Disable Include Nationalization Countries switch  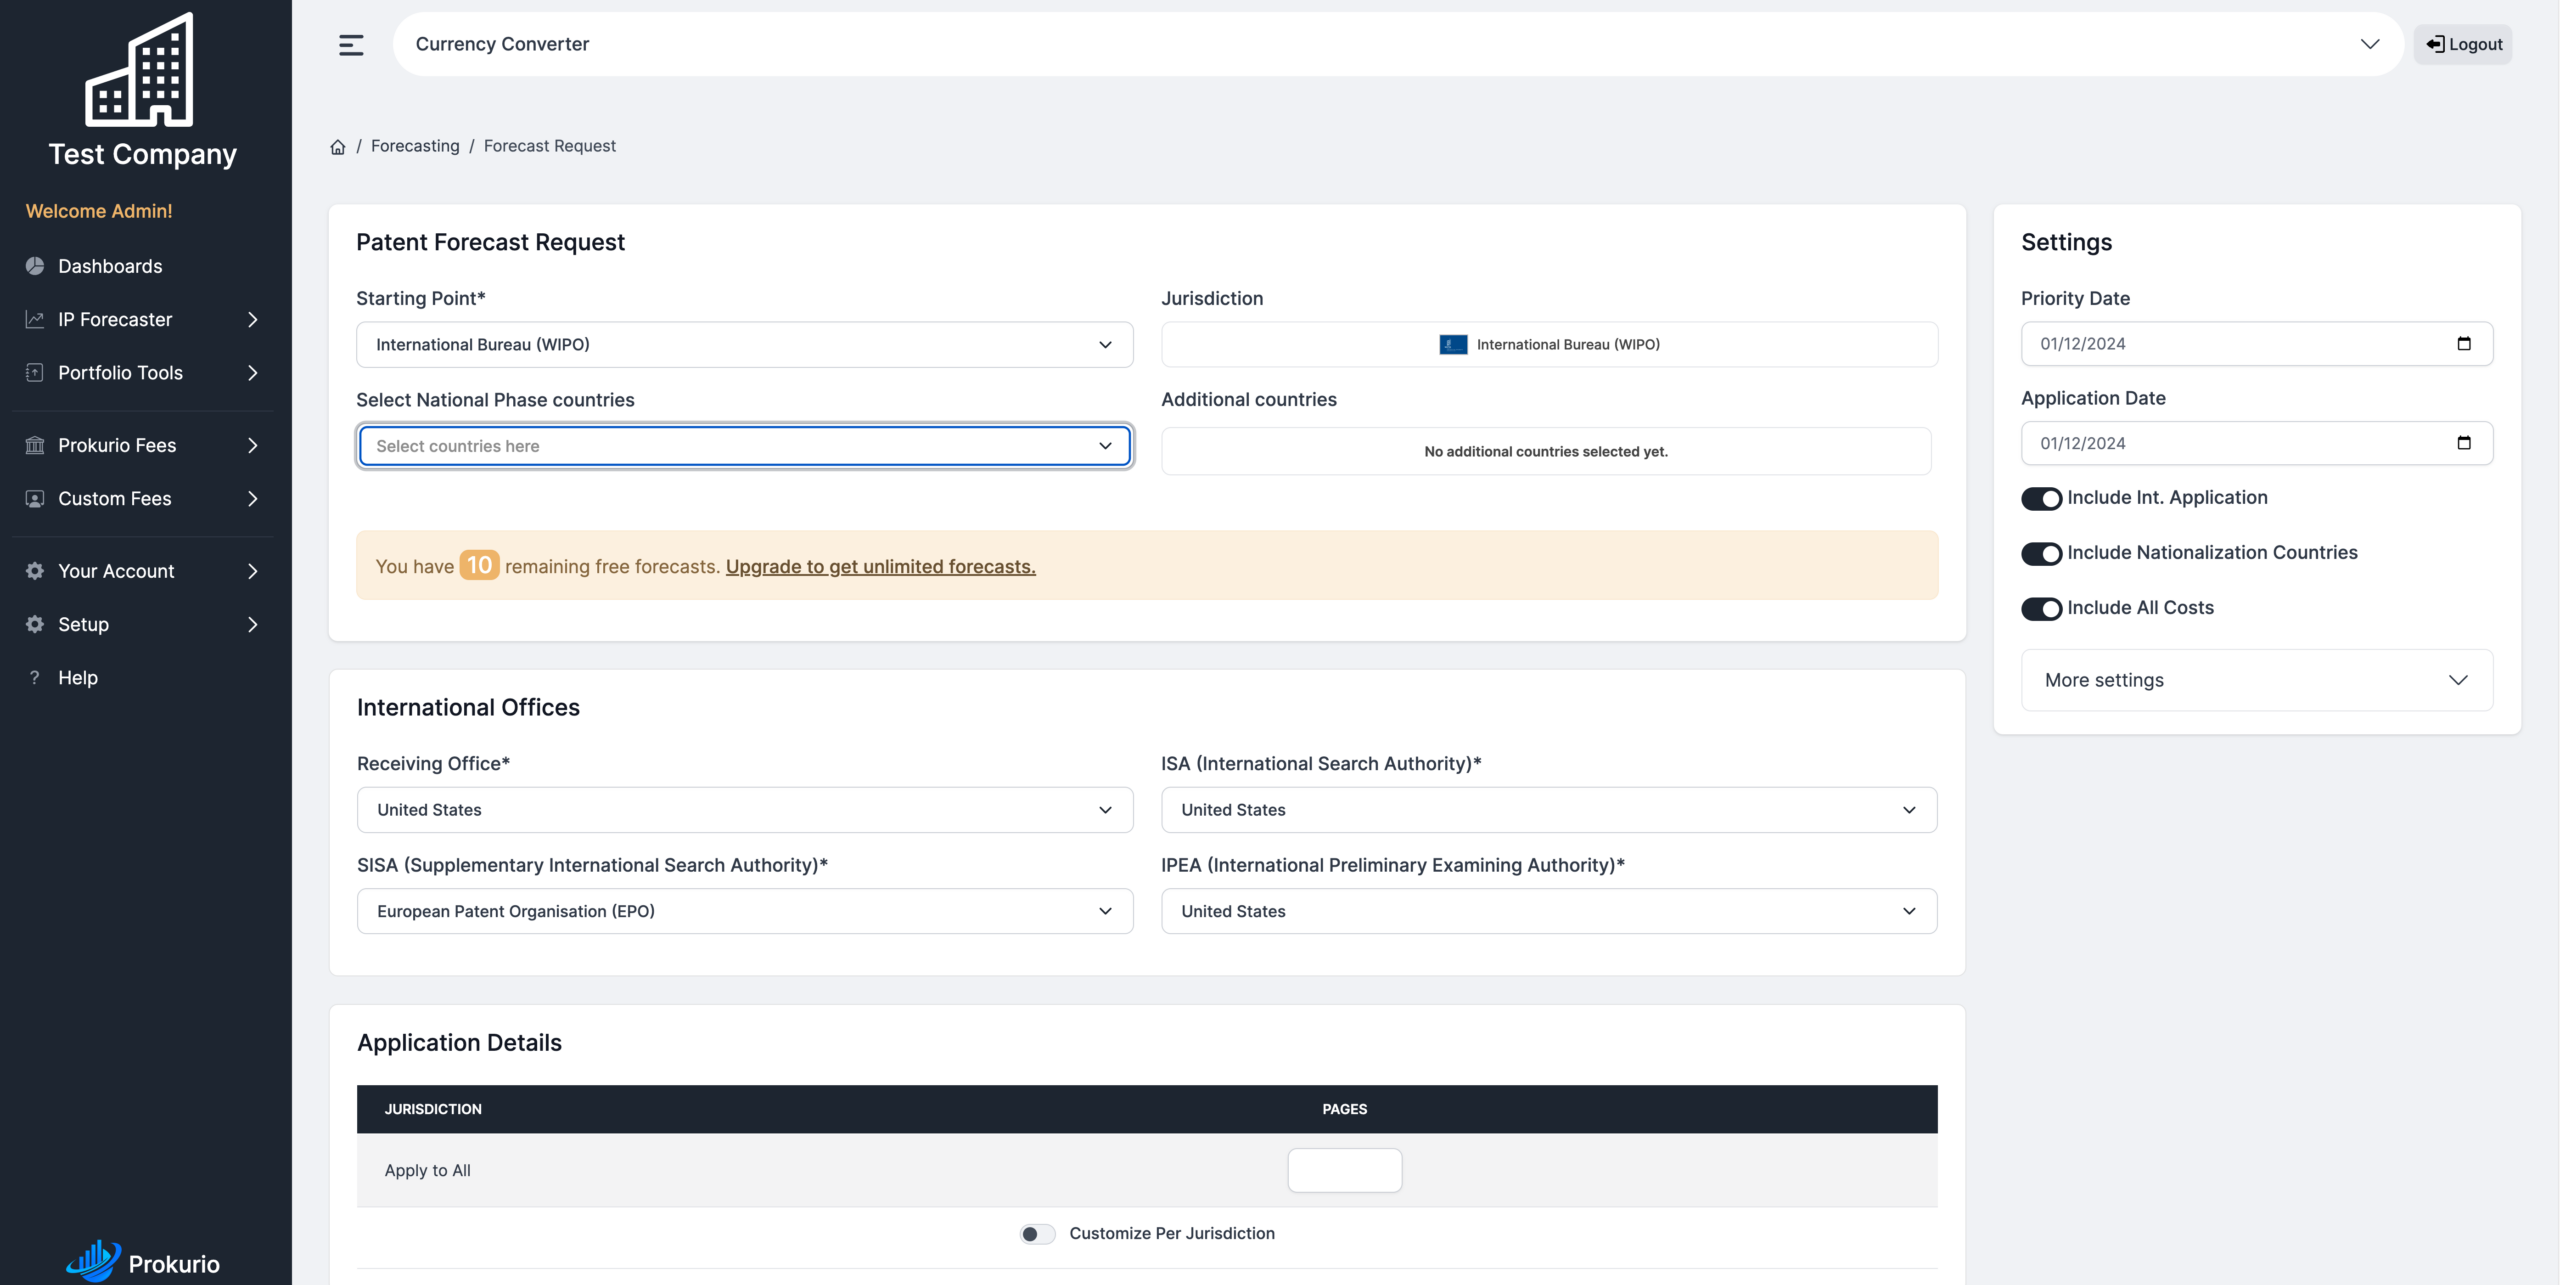2041,553
